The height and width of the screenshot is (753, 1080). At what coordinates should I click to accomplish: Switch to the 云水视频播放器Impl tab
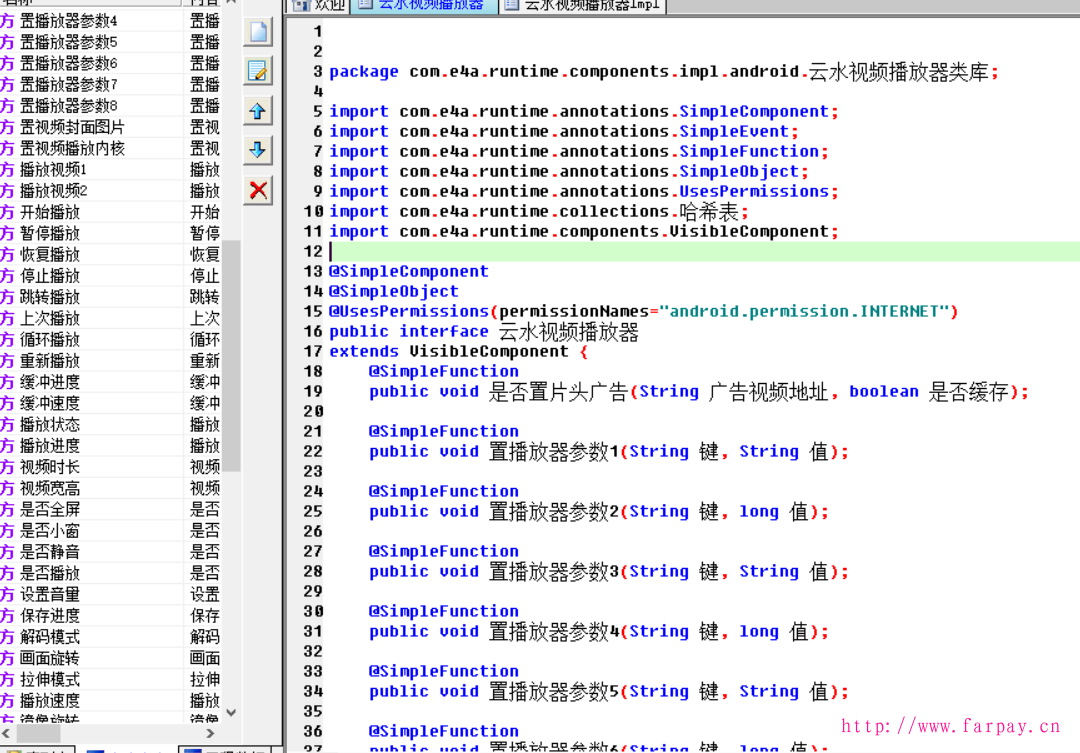click(583, 5)
